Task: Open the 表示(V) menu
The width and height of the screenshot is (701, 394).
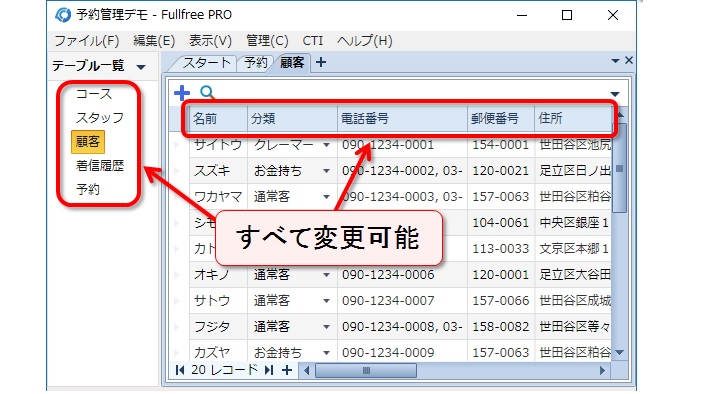Action: [x=211, y=41]
